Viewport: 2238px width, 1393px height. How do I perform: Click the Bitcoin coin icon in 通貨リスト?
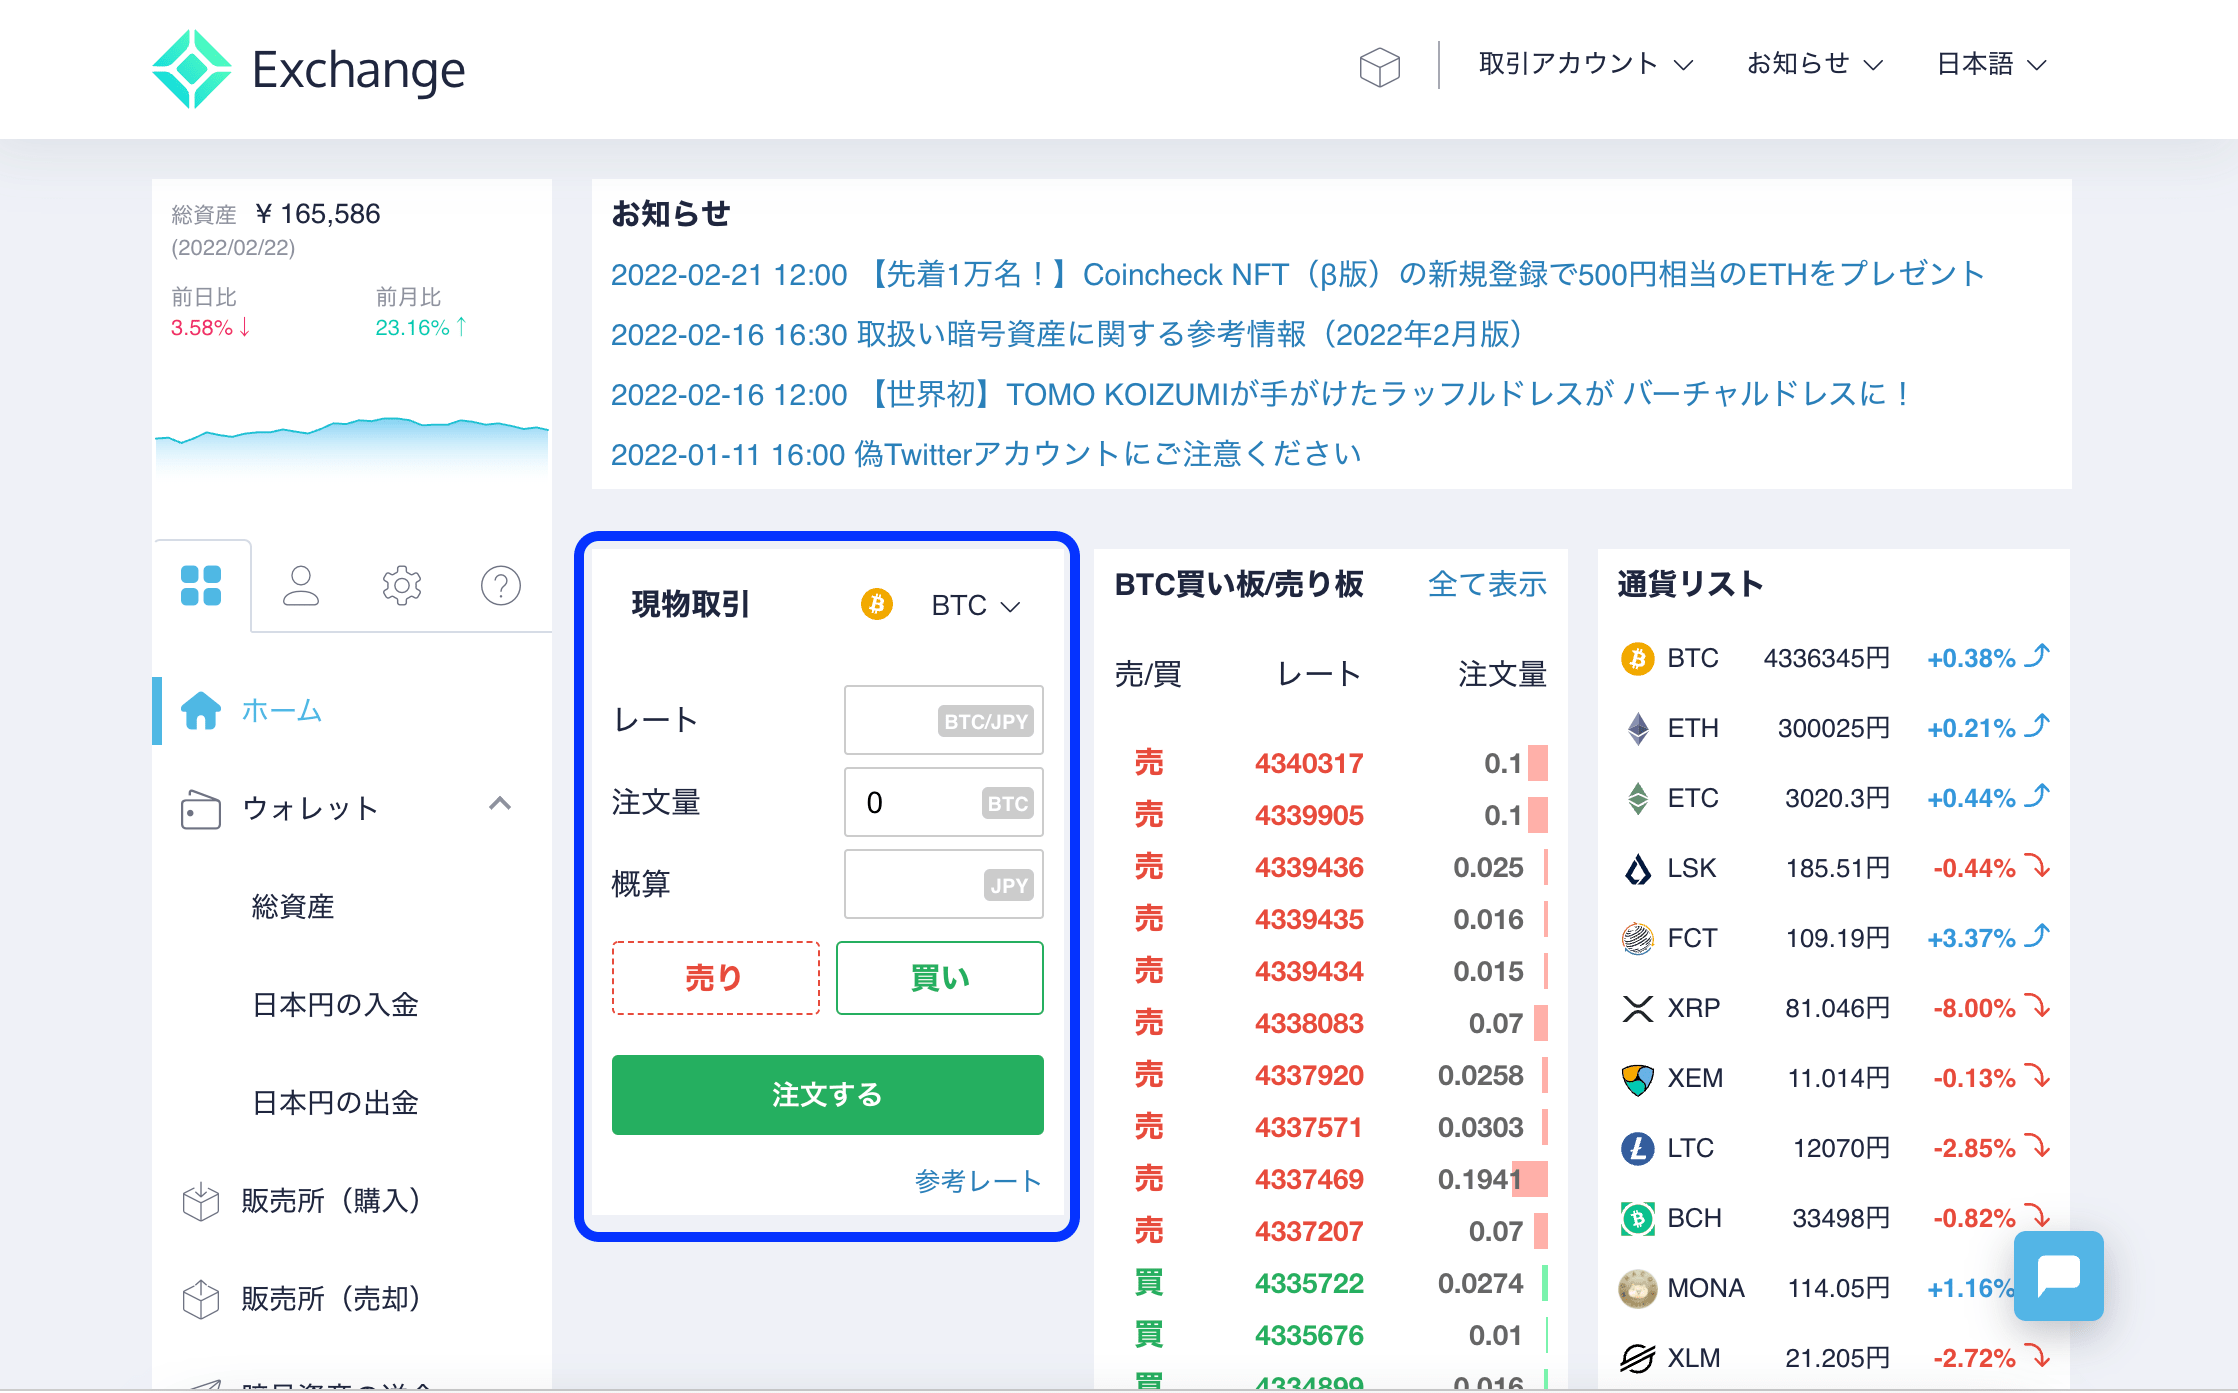[x=1637, y=657]
